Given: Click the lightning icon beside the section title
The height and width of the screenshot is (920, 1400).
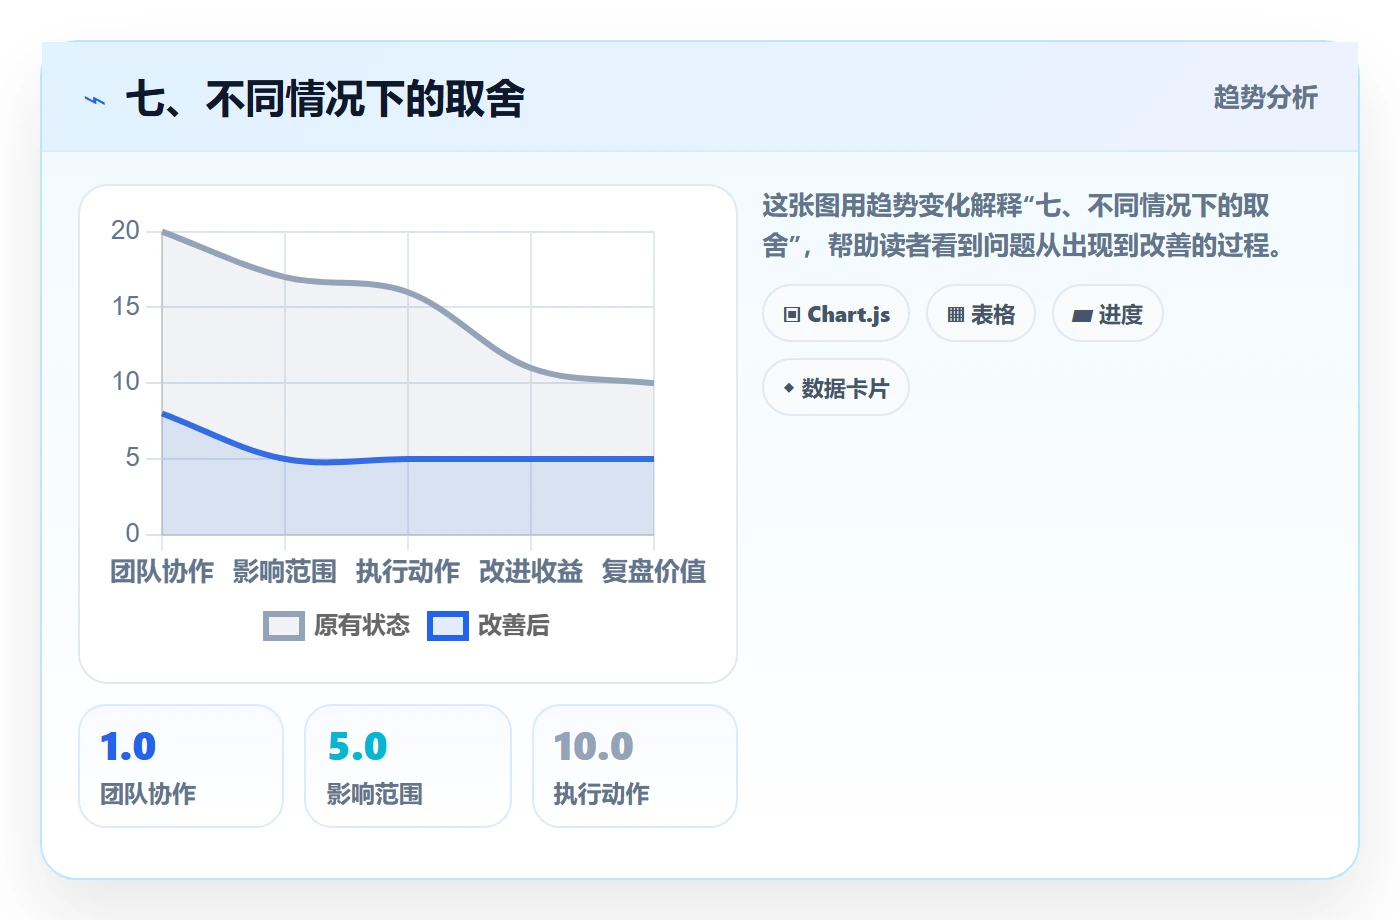Looking at the screenshot, I should pyautogui.click(x=95, y=100).
